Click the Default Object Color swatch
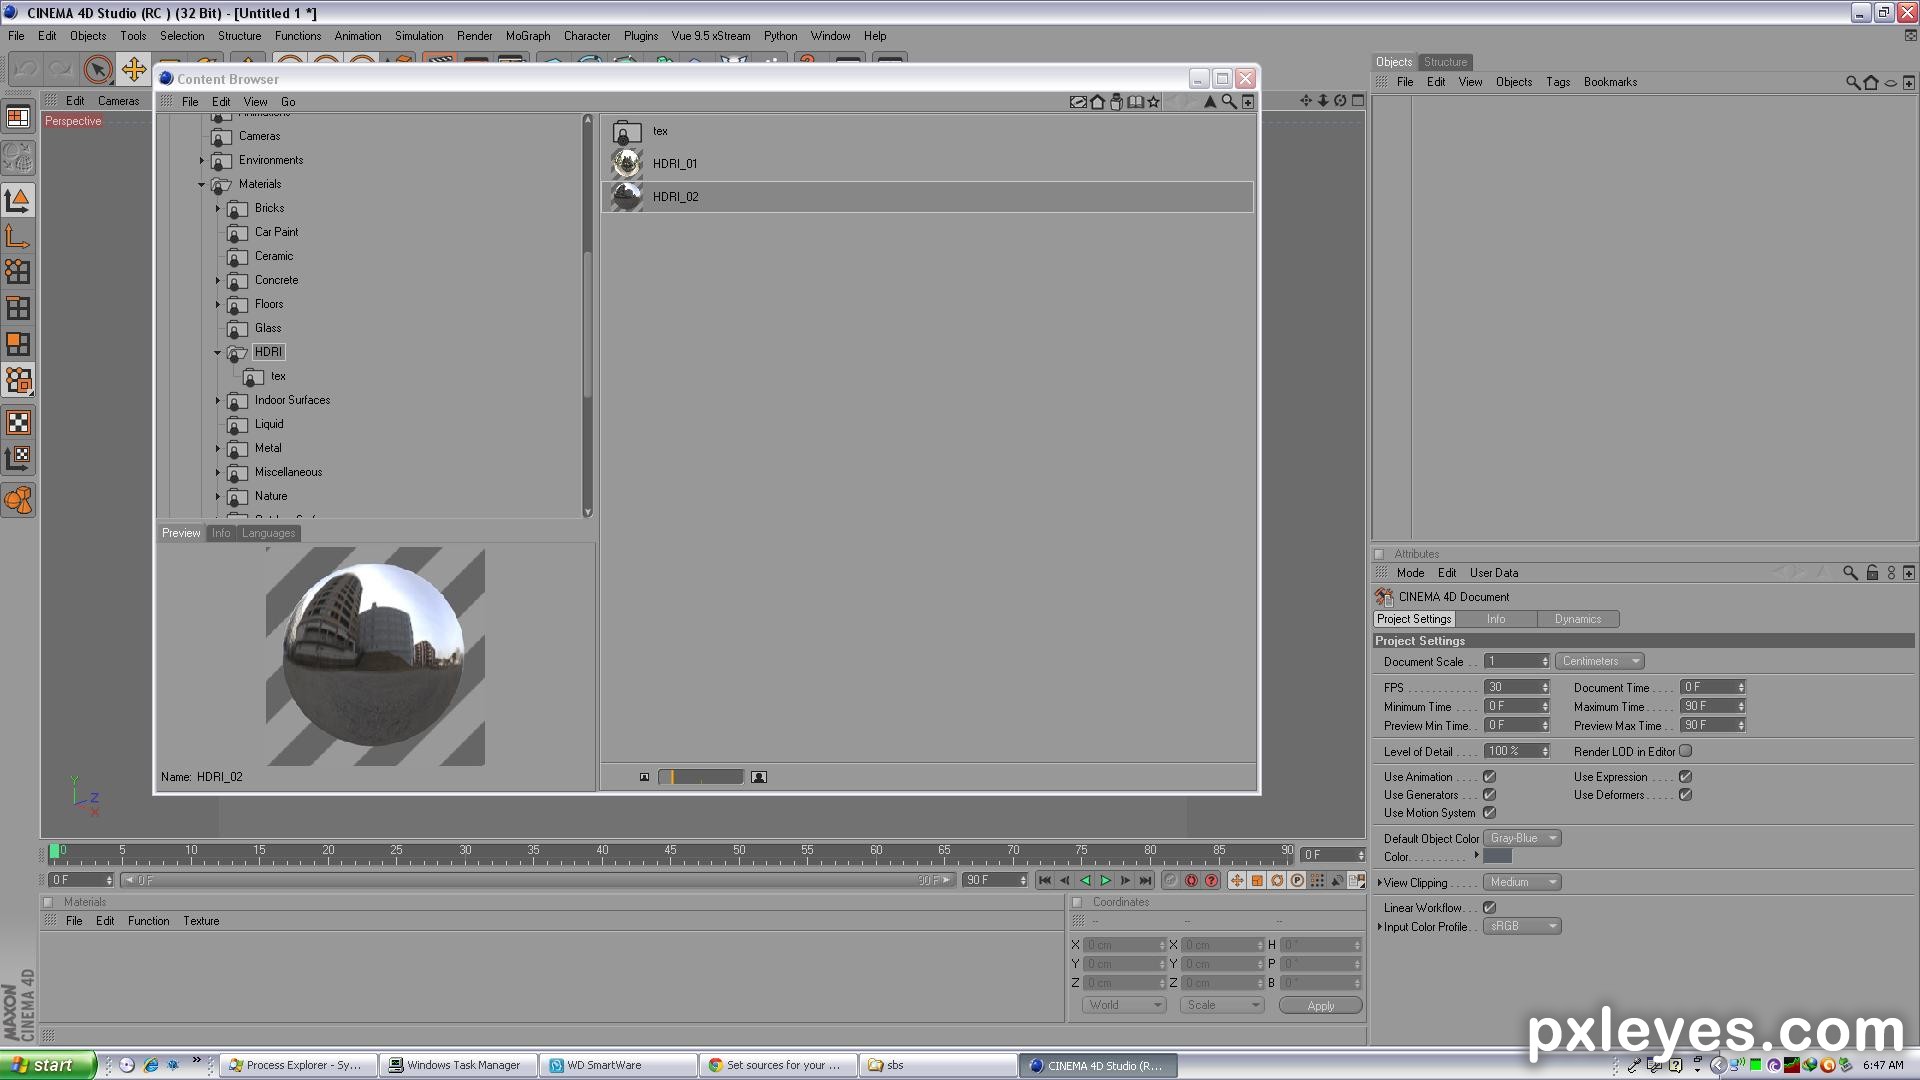Screen dimensions: 1920x1080 click(x=1497, y=857)
